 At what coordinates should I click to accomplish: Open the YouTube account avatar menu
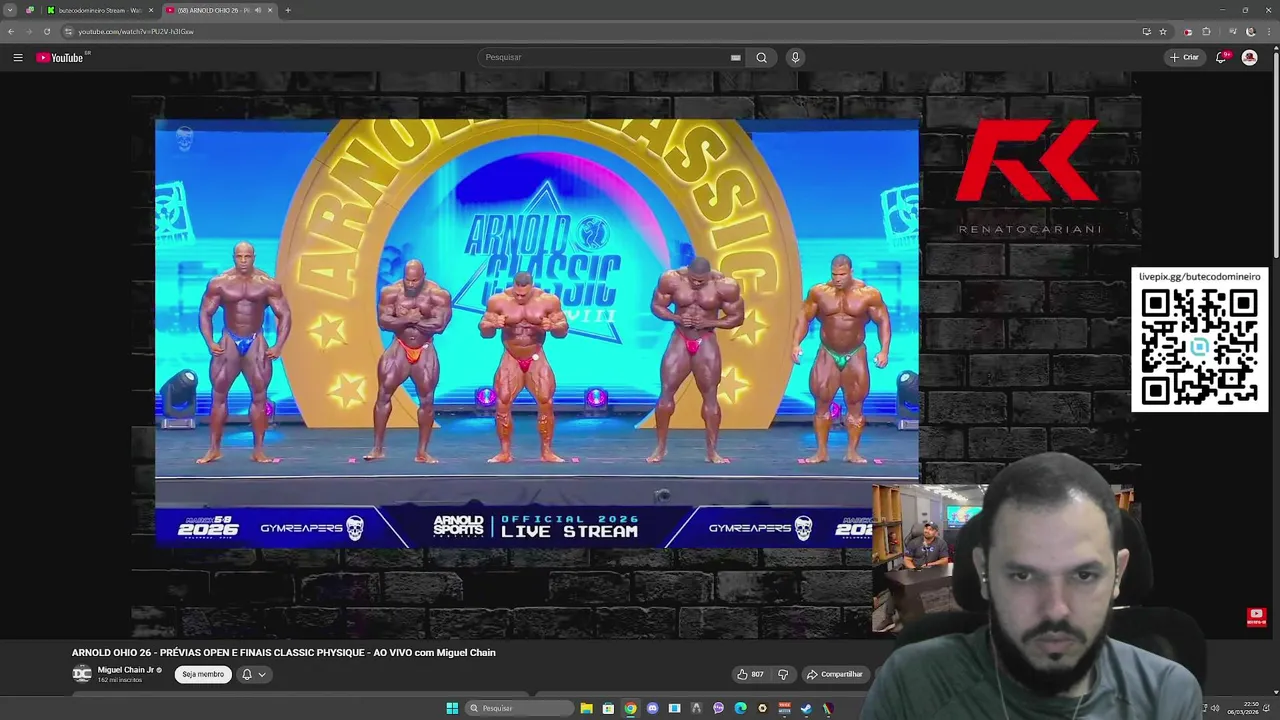click(1249, 57)
